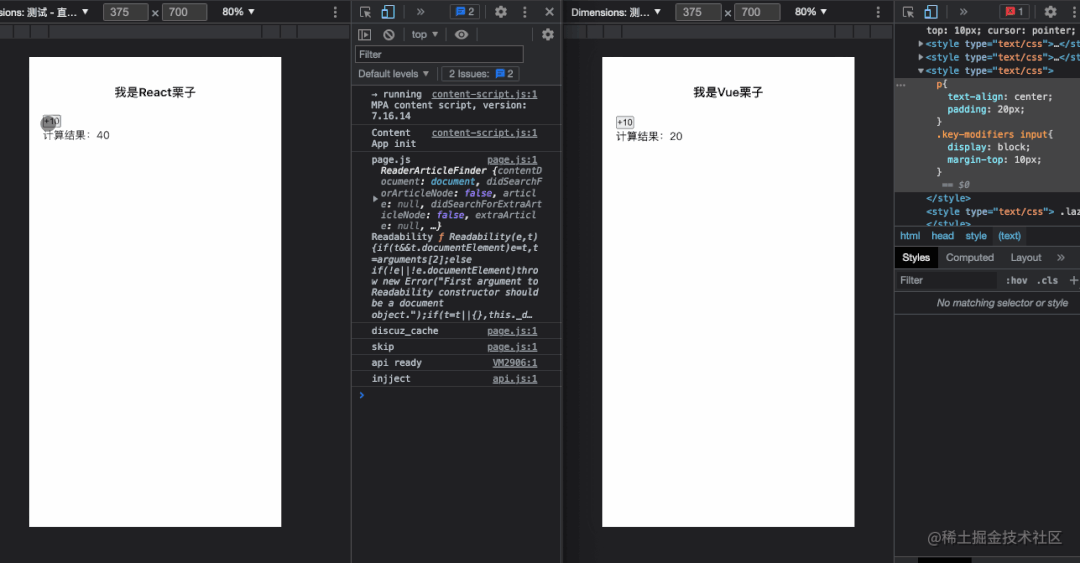Expand second collapsed style type="text/css" node
This screenshot has width=1080, height=563.
click(x=921, y=58)
